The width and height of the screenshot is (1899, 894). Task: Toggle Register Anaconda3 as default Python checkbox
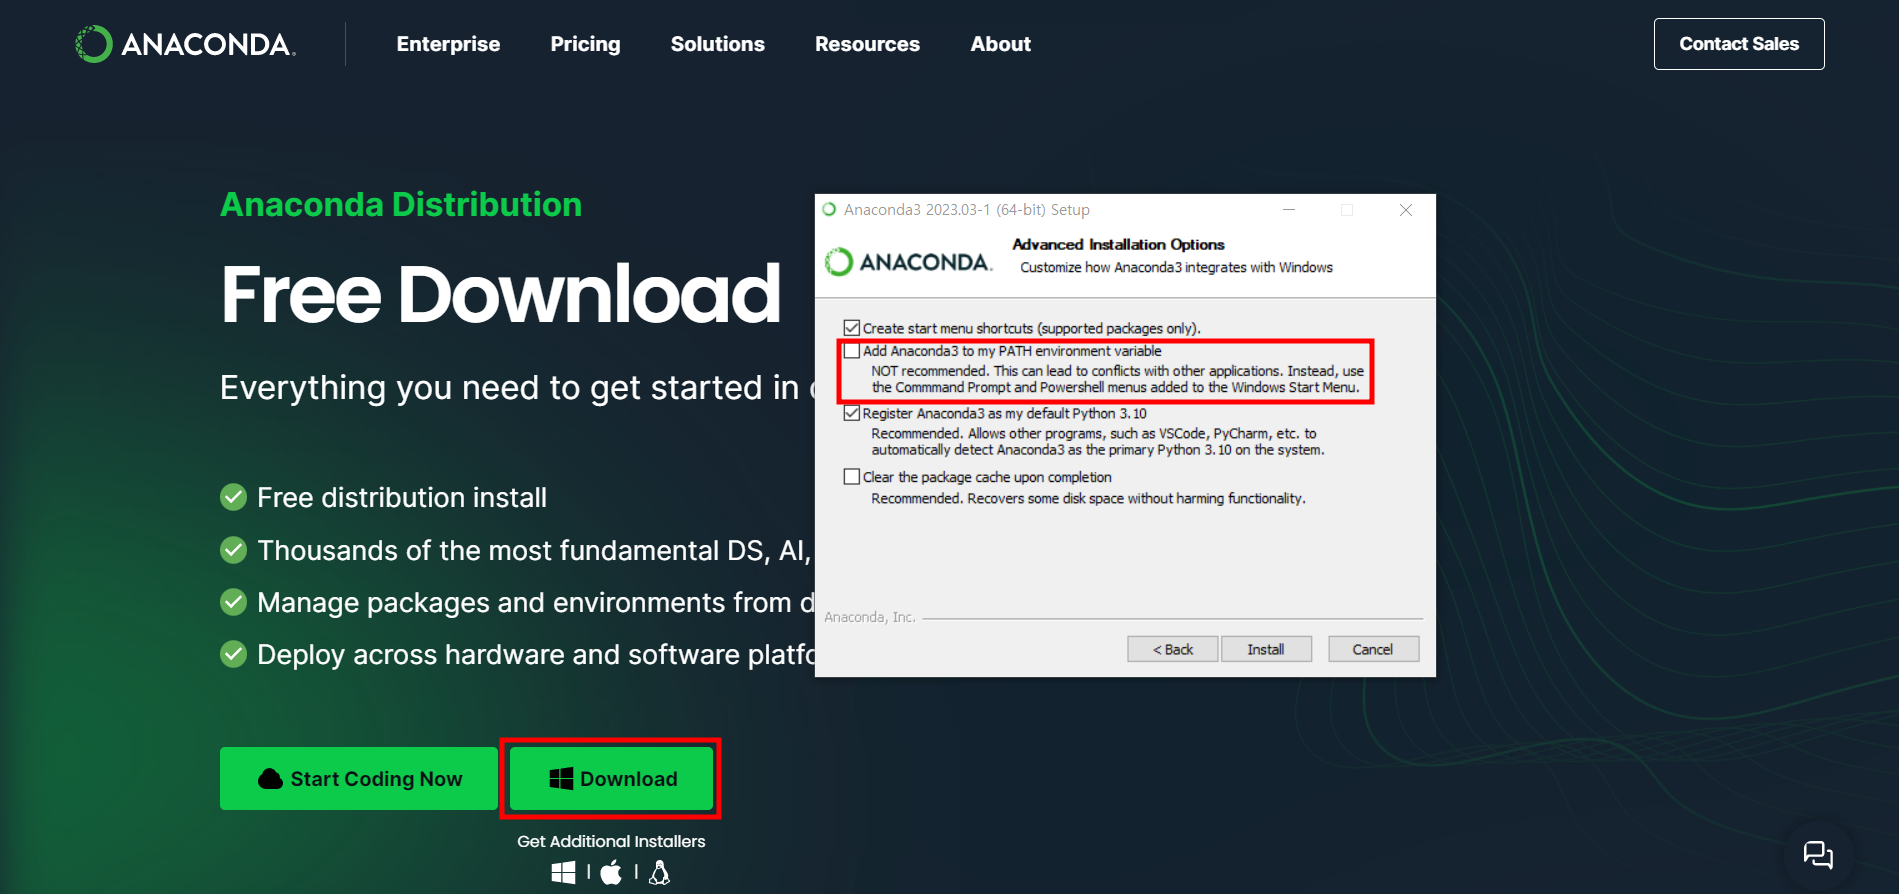tap(852, 413)
